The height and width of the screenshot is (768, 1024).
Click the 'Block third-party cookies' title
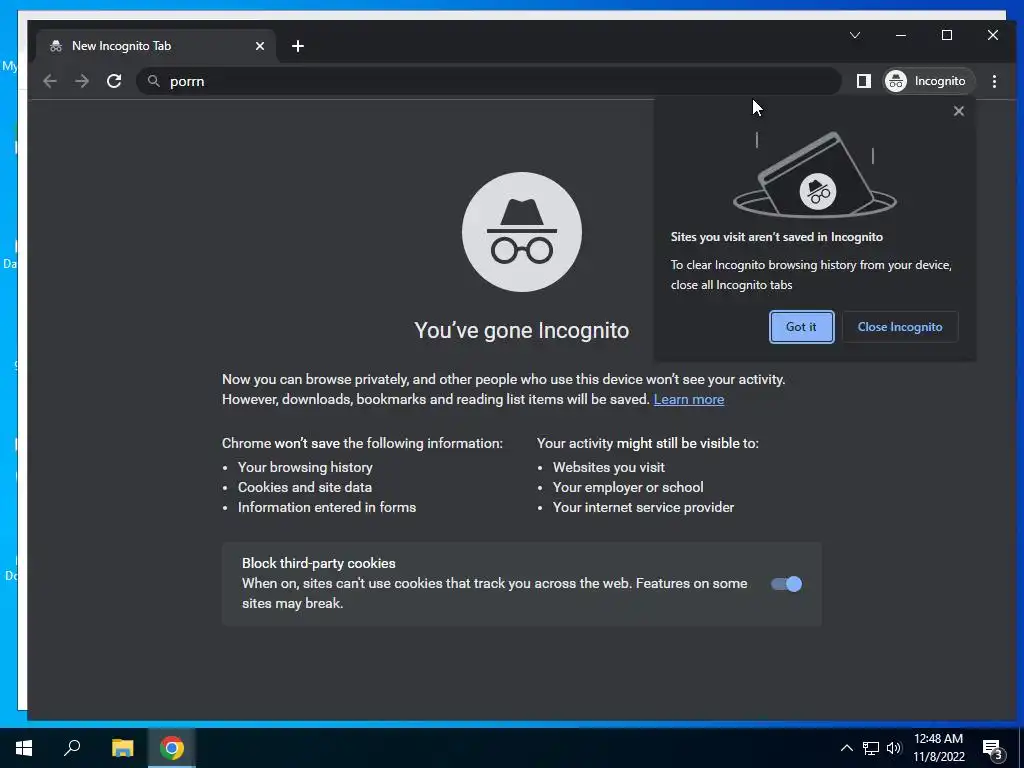(x=319, y=564)
